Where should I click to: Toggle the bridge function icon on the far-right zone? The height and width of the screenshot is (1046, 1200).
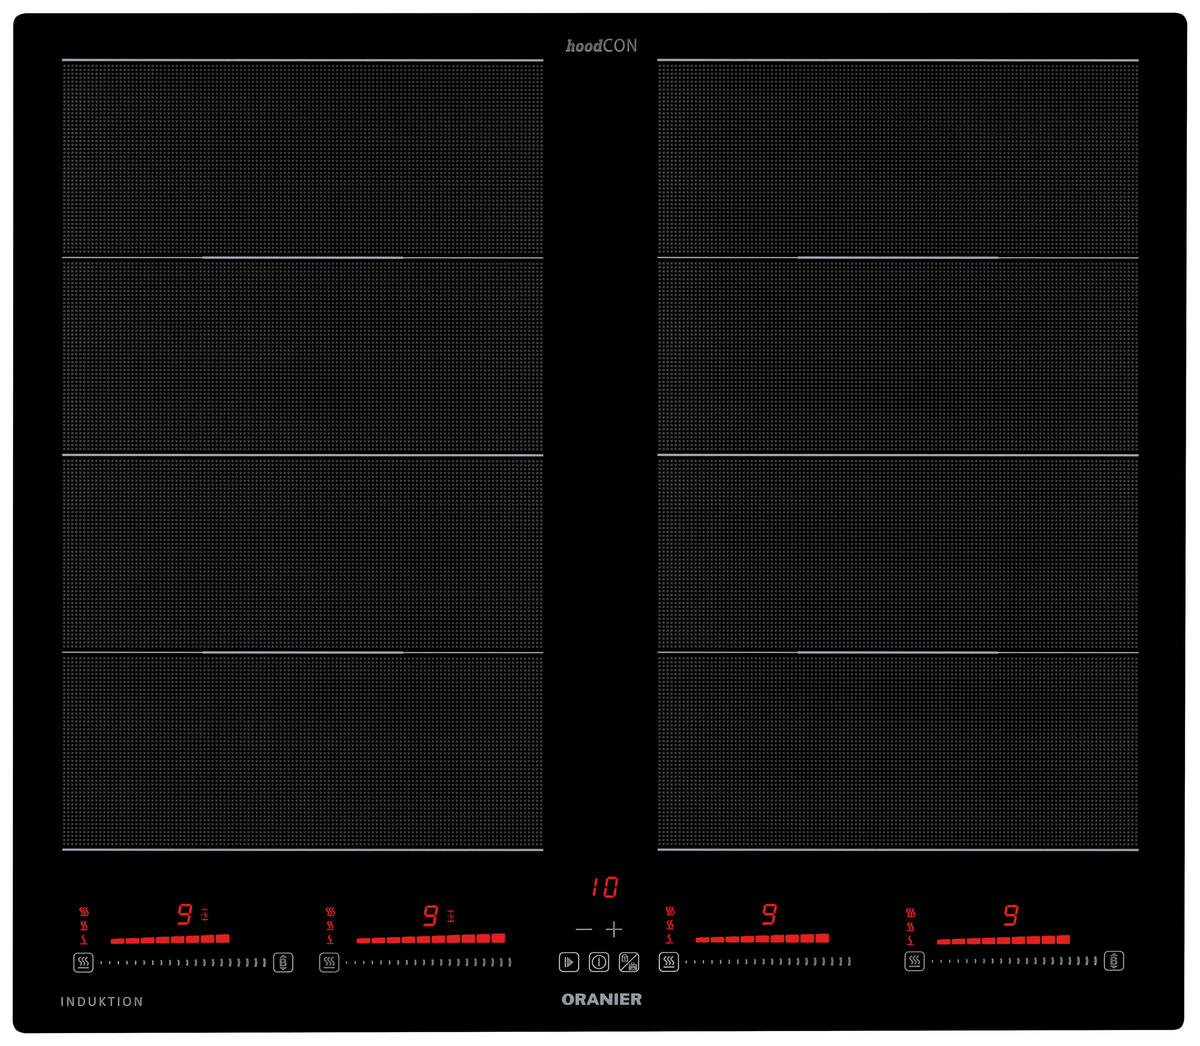[1115, 962]
